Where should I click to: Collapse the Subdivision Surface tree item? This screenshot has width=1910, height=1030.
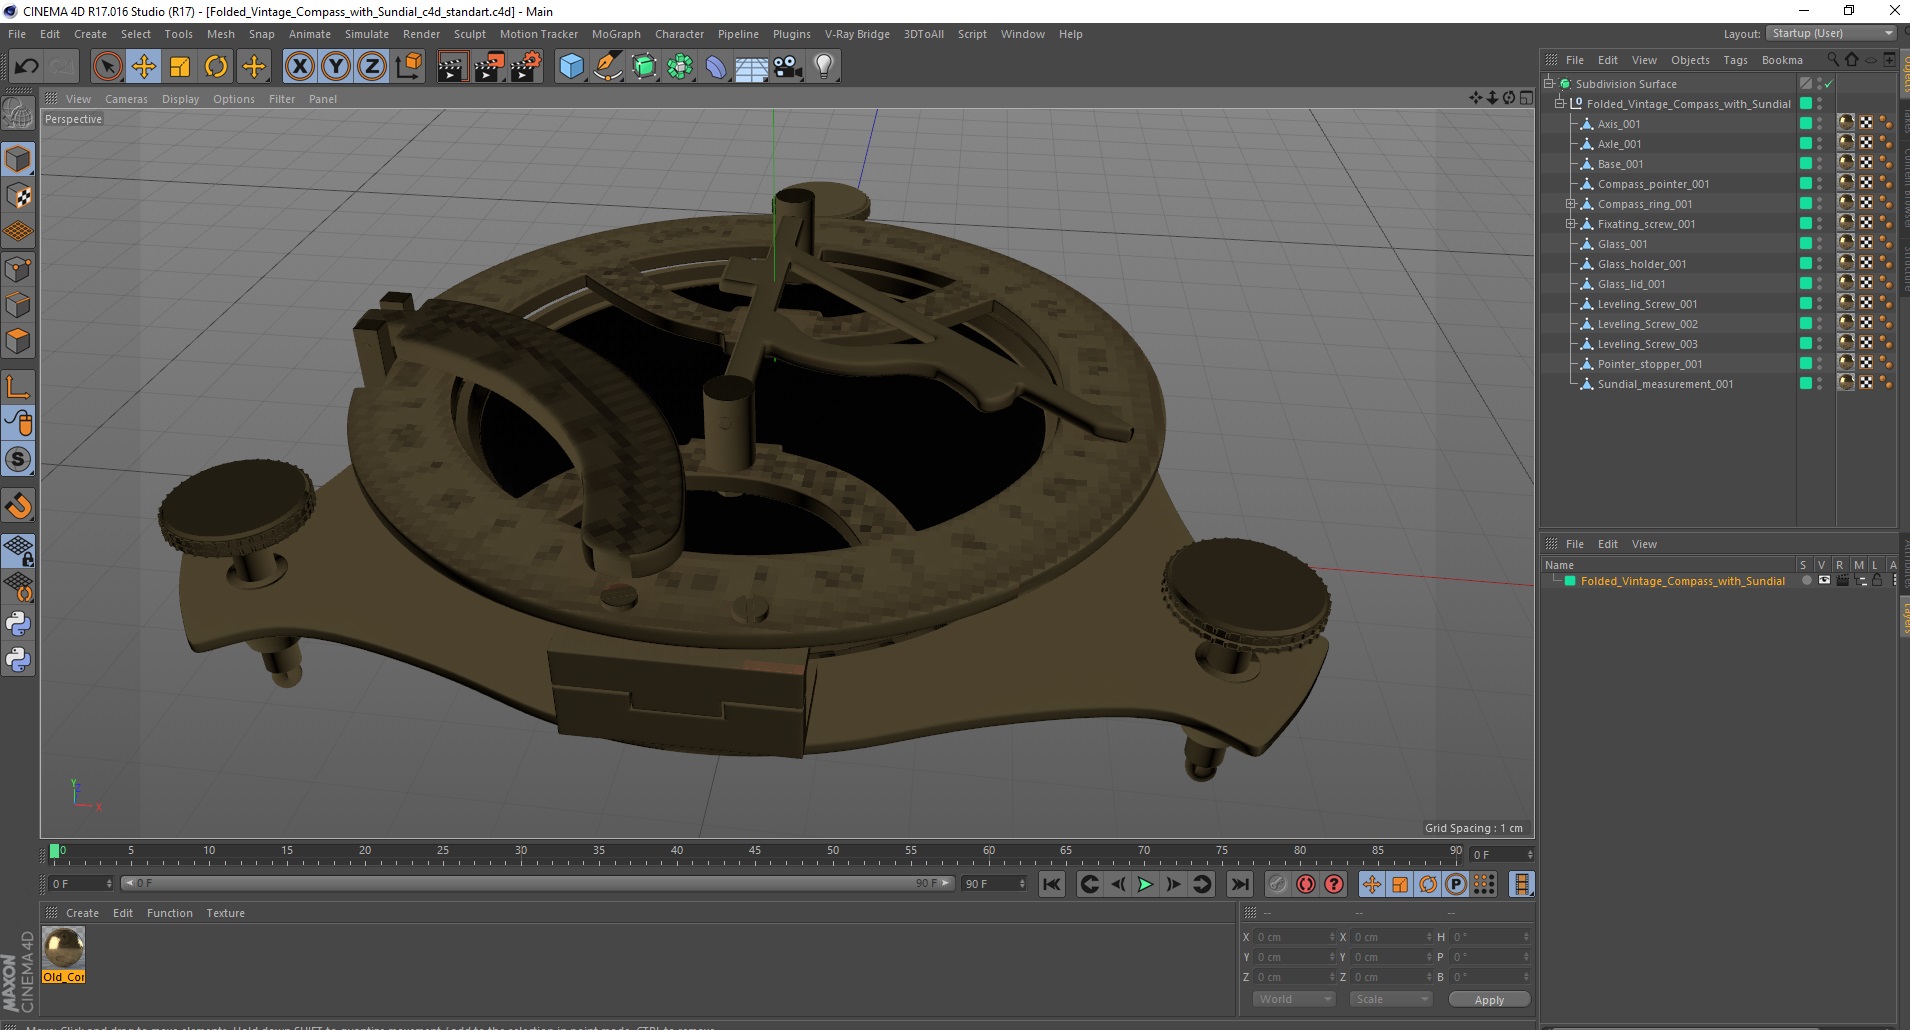point(1549,83)
